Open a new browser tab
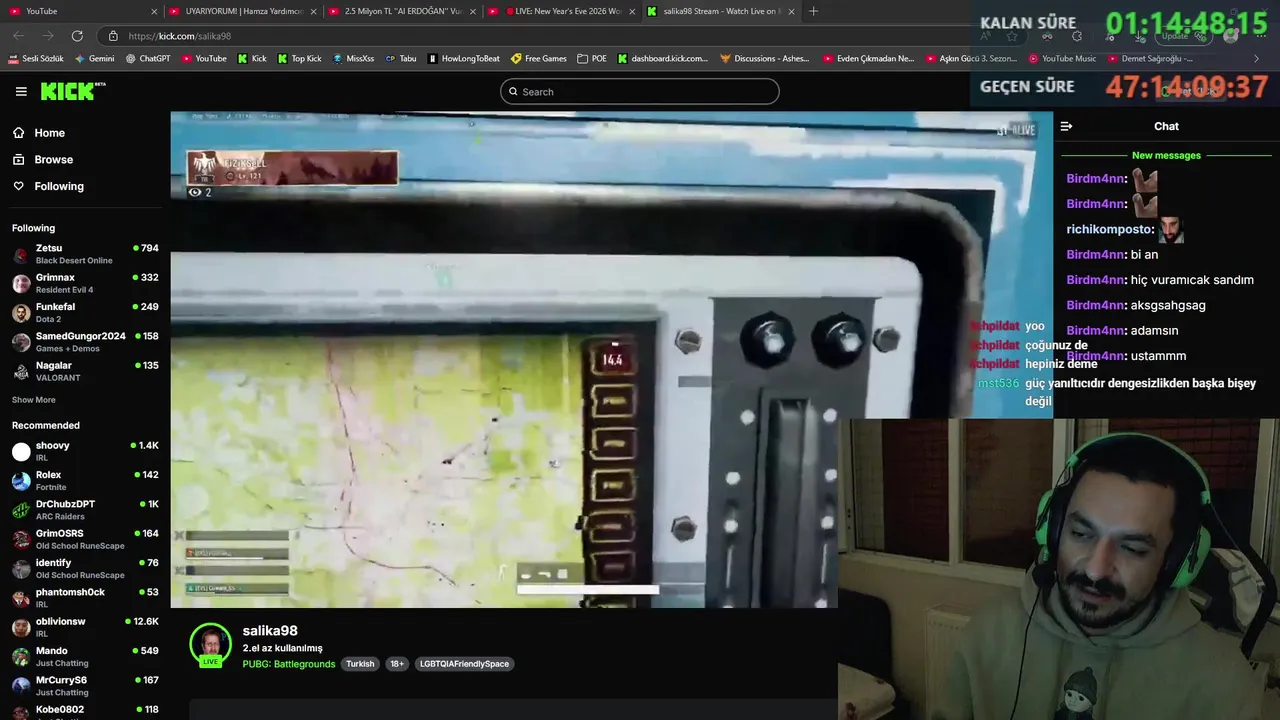Screen dimensions: 1280x720 [x=813, y=11]
